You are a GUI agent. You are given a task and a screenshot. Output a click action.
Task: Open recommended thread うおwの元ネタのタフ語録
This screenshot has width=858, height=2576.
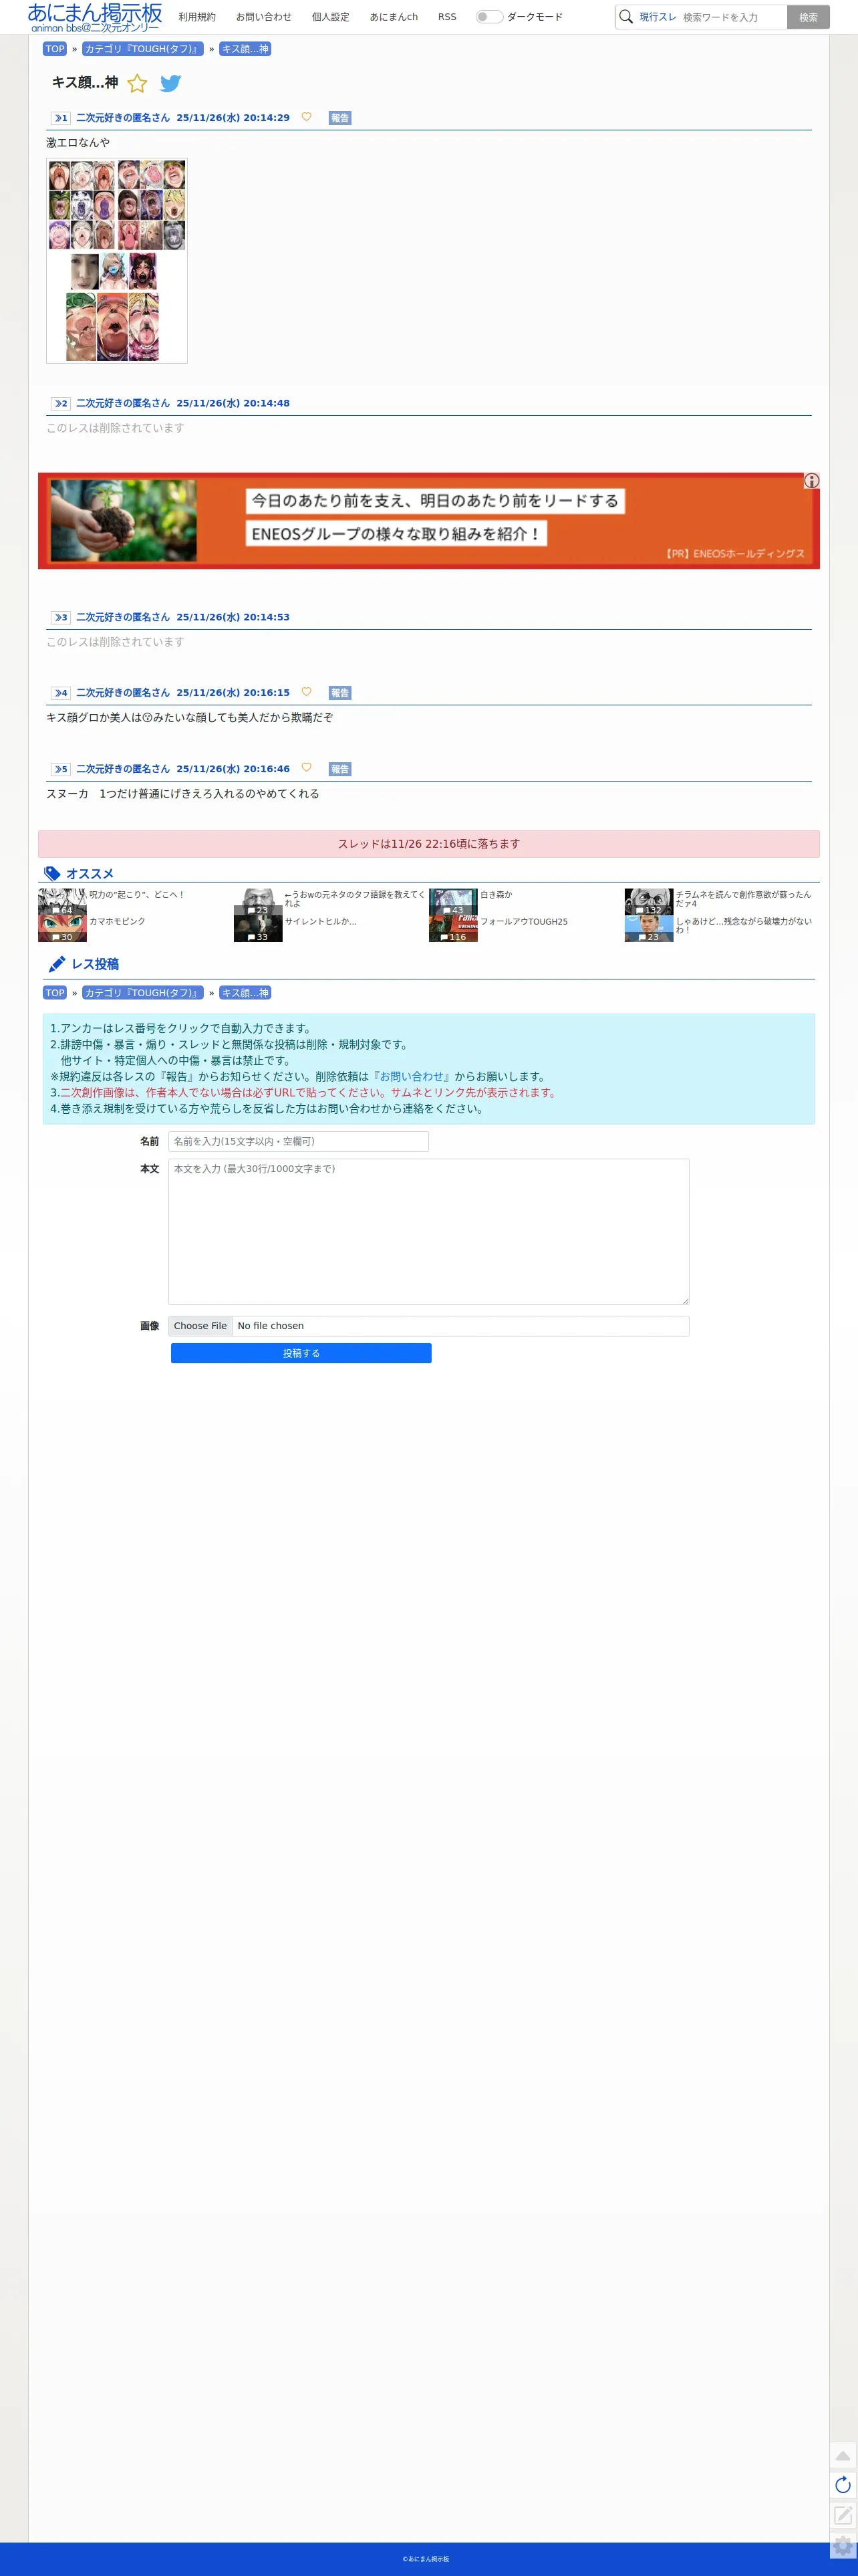click(x=355, y=899)
